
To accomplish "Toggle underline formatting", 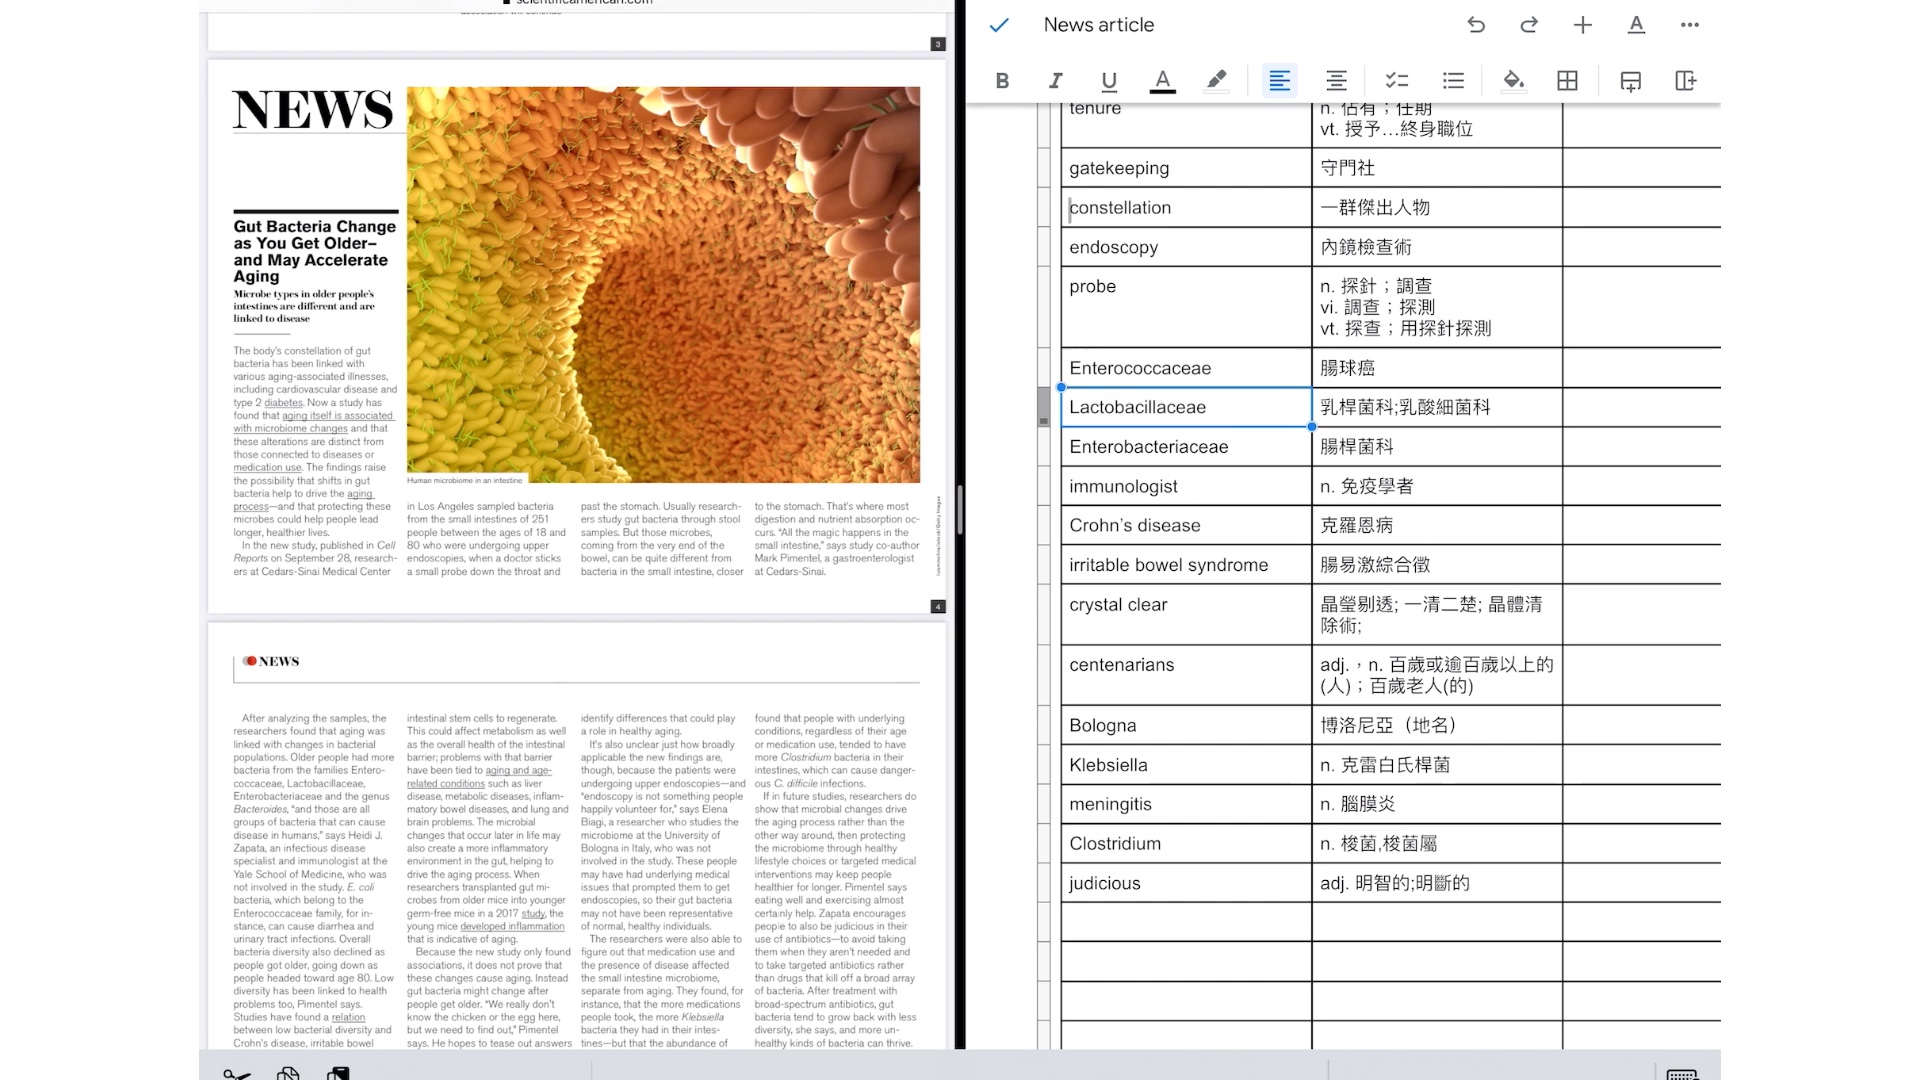I will pos(1108,81).
